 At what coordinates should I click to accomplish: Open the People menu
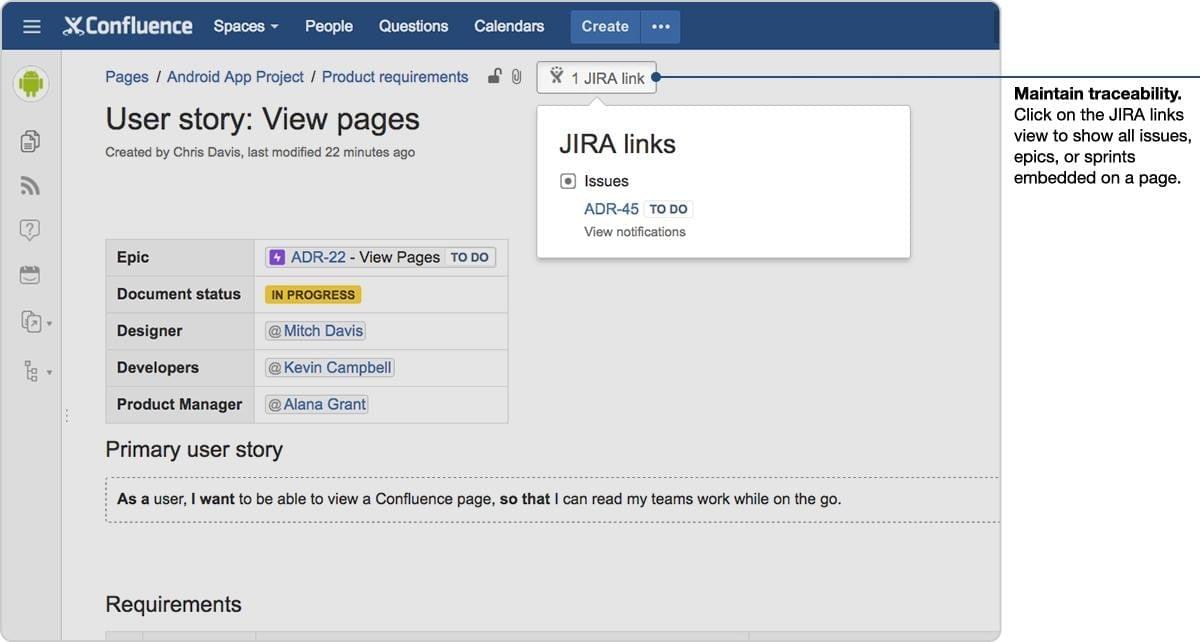[x=329, y=26]
